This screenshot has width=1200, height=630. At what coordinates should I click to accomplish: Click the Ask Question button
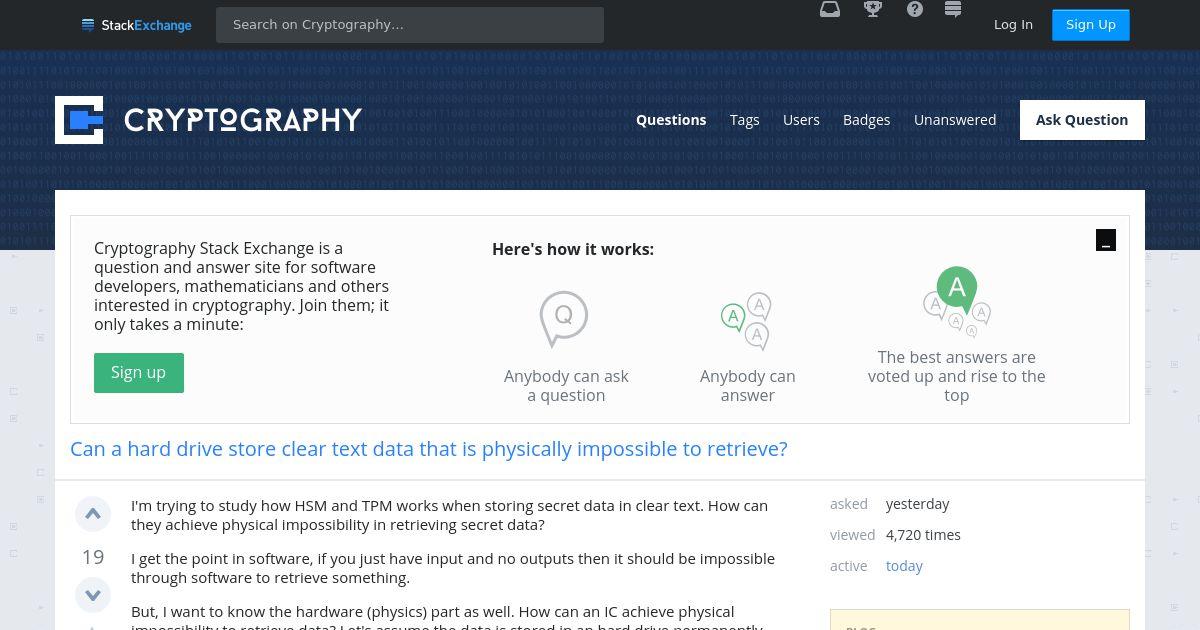(1082, 120)
